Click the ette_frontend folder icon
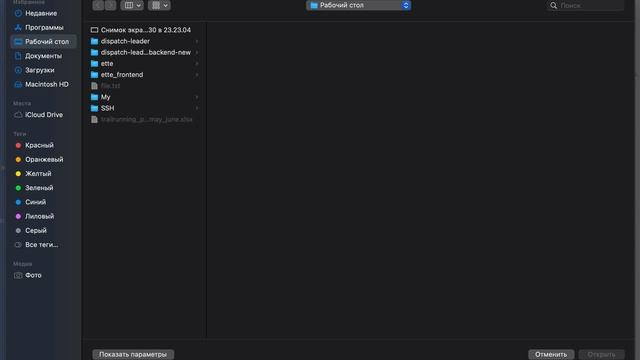 point(94,75)
